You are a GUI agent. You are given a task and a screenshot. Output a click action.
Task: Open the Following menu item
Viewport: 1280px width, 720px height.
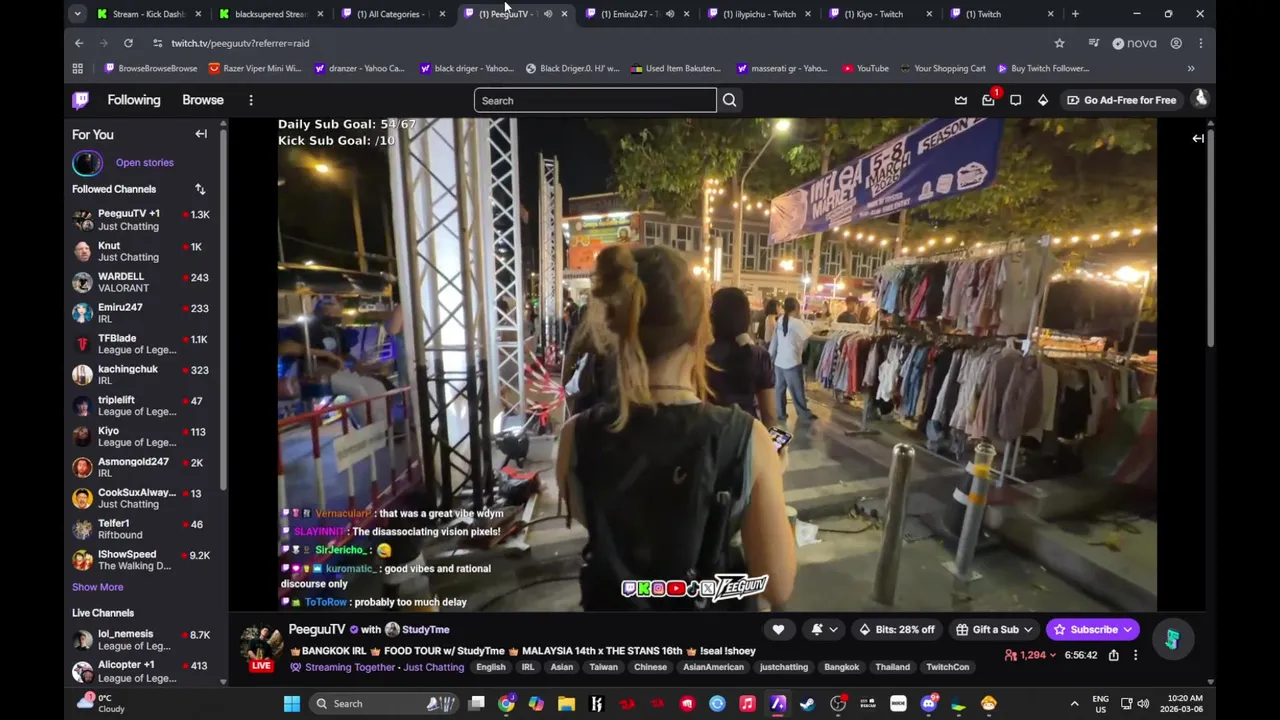pyautogui.click(x=134, y=100)
